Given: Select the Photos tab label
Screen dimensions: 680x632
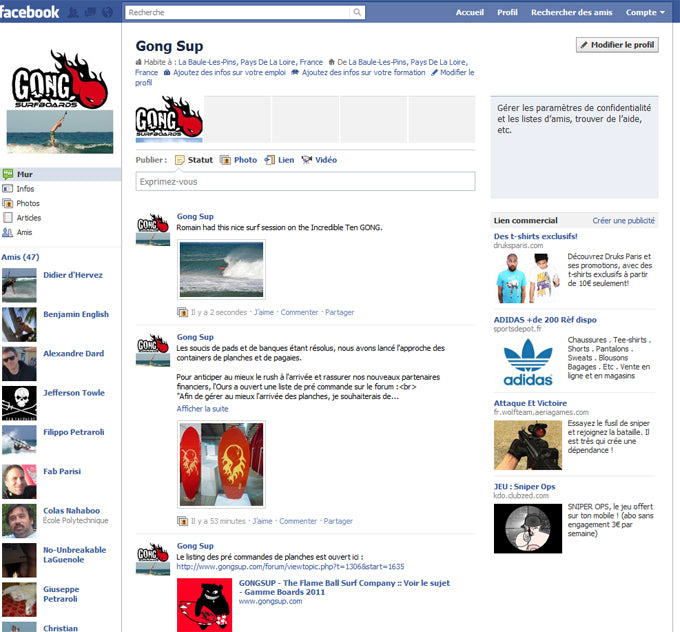Looking at the screenshot, I should [x=28, y=203].
